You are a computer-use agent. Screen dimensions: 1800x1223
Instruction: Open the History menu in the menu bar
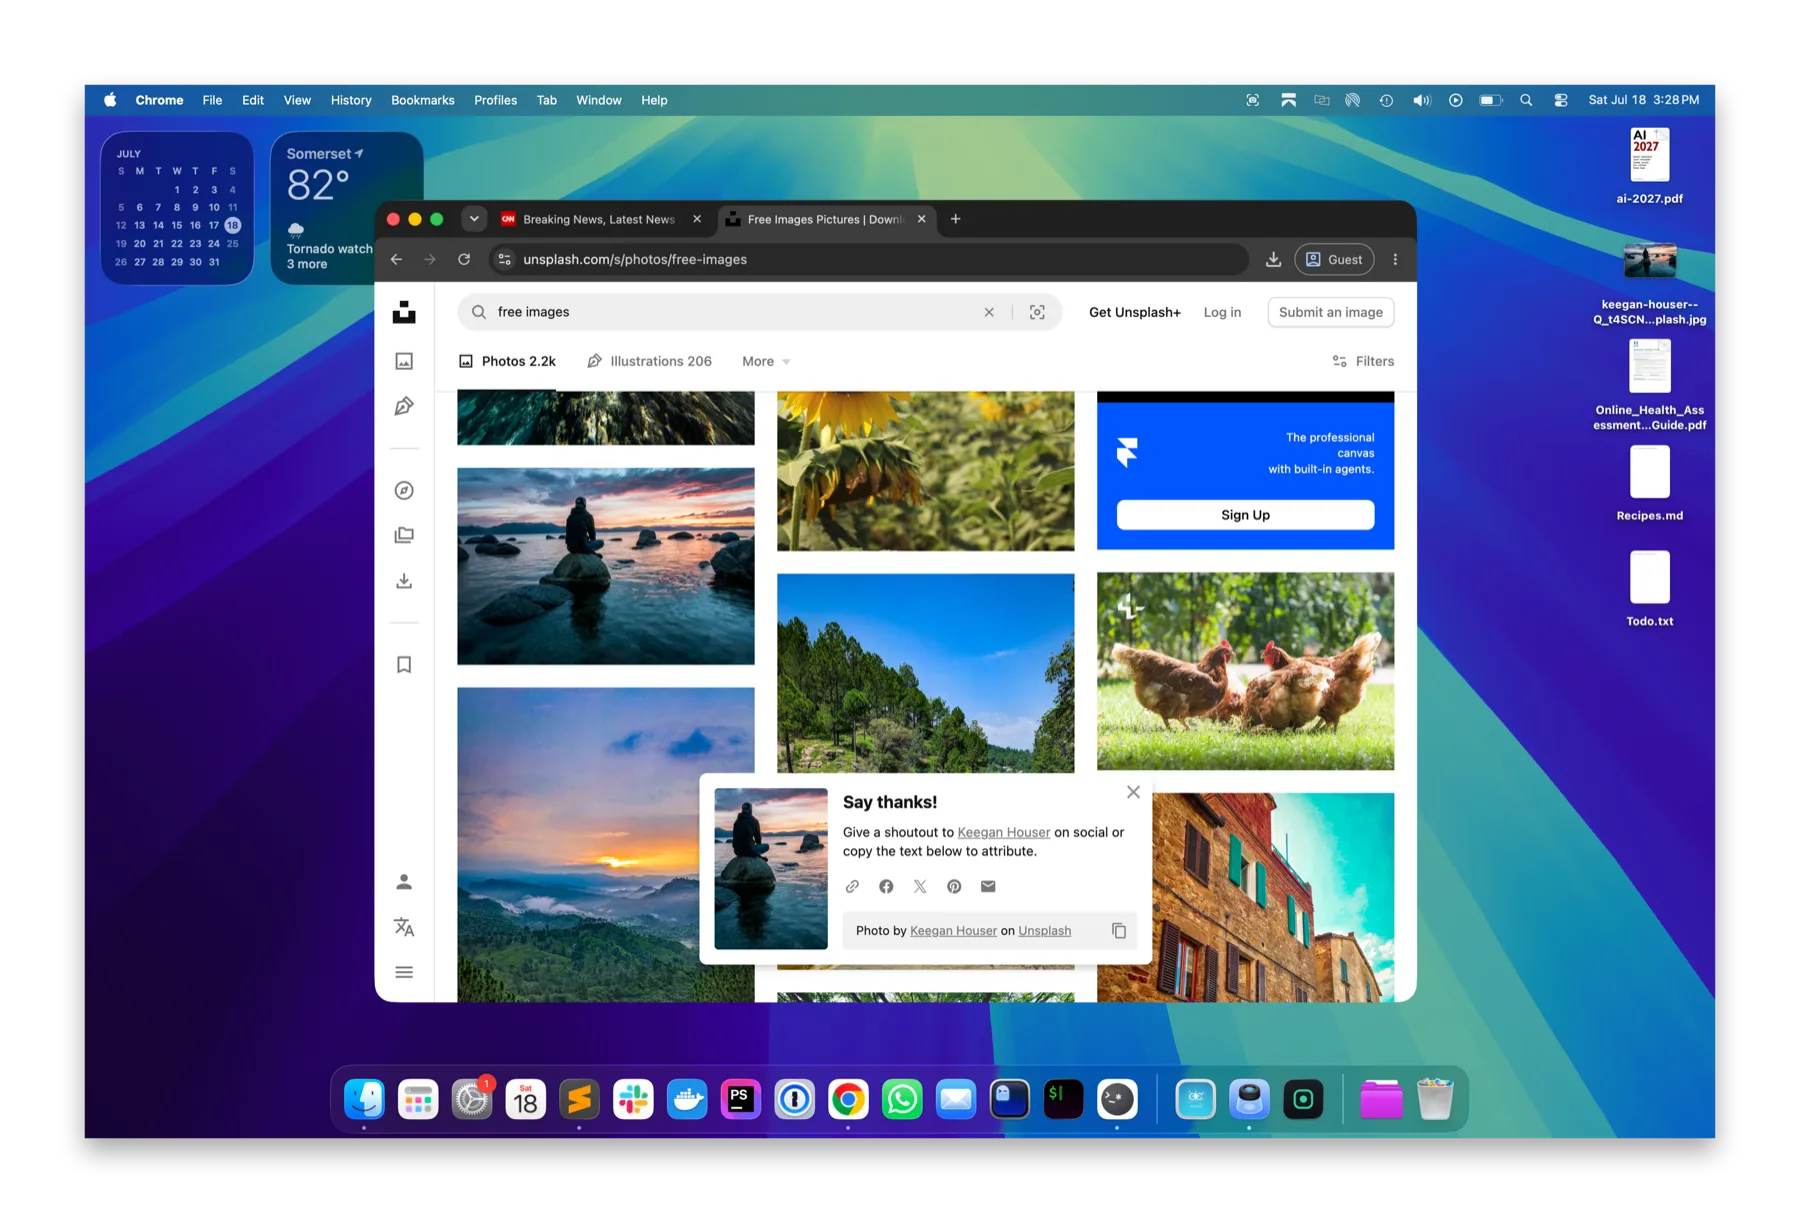(x=351, y=100)
